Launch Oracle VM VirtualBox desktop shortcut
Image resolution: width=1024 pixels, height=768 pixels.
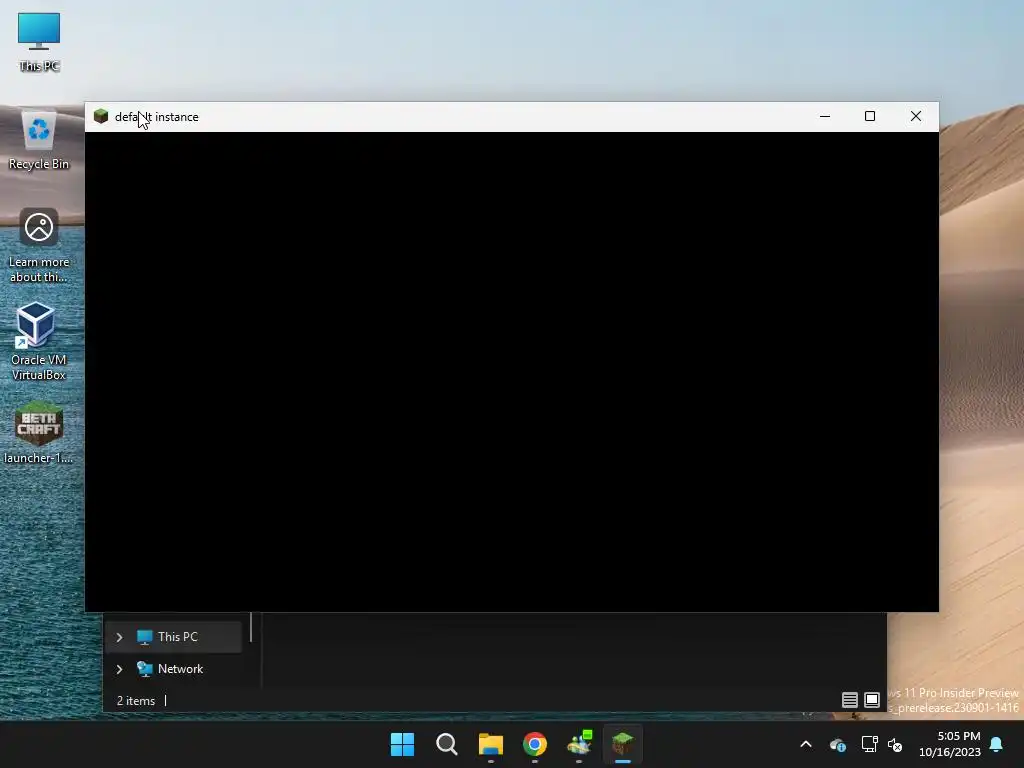tap(39, 341)
